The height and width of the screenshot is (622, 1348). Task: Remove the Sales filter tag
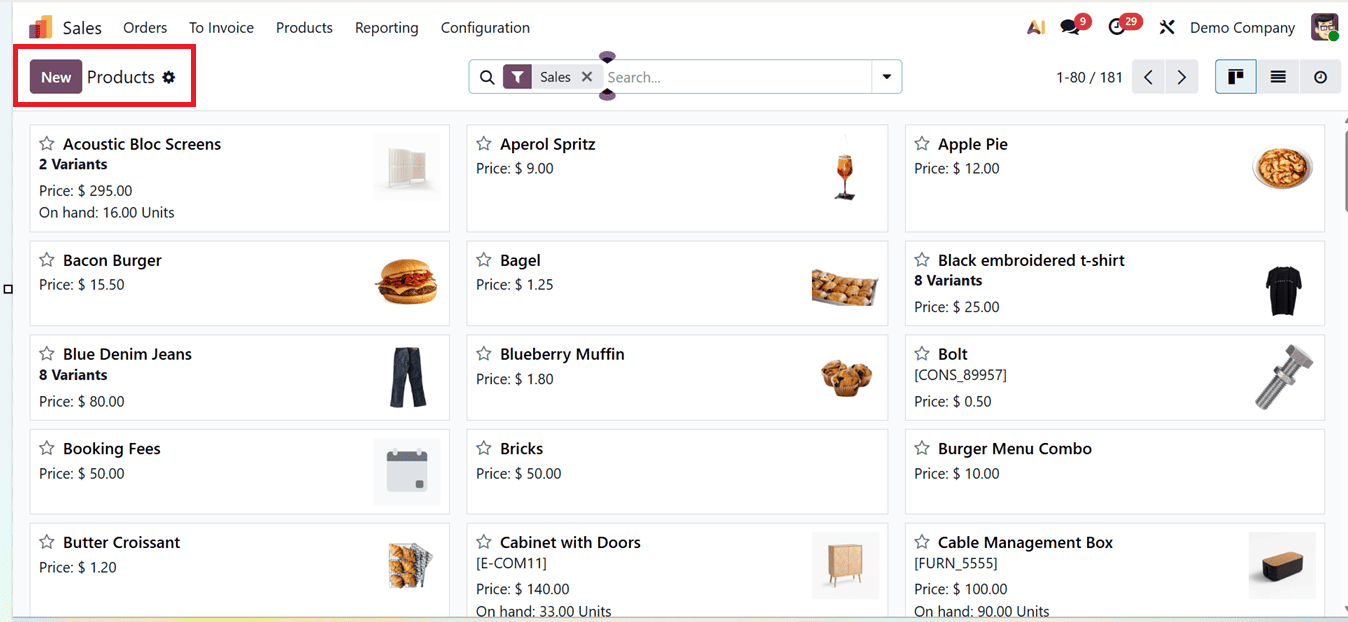[588, 75]
